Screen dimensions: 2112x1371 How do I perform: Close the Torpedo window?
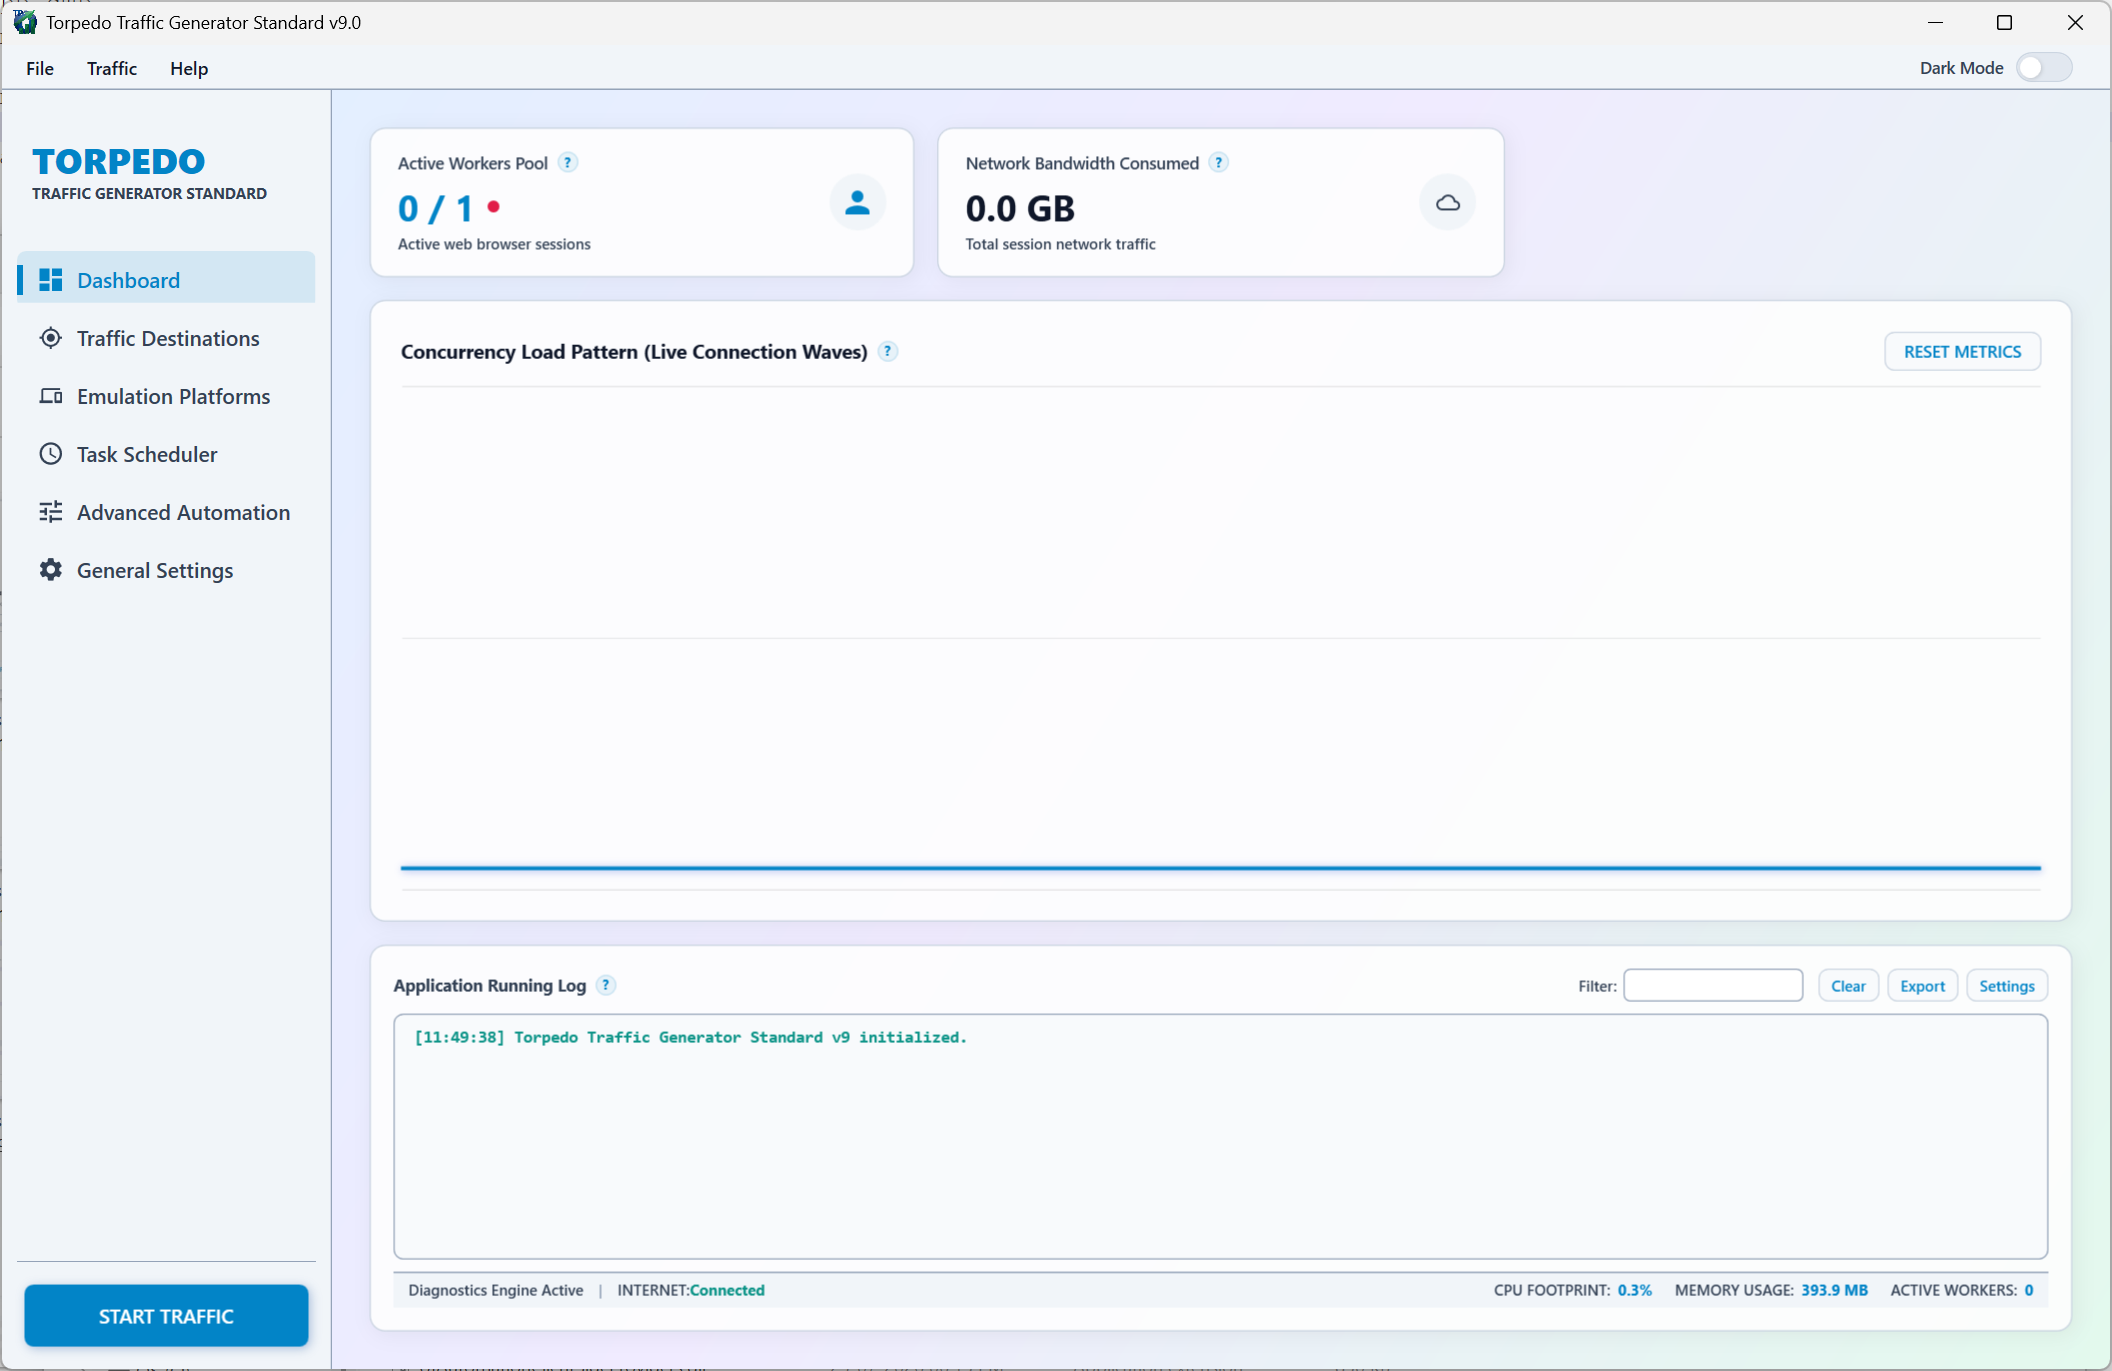2075,22
